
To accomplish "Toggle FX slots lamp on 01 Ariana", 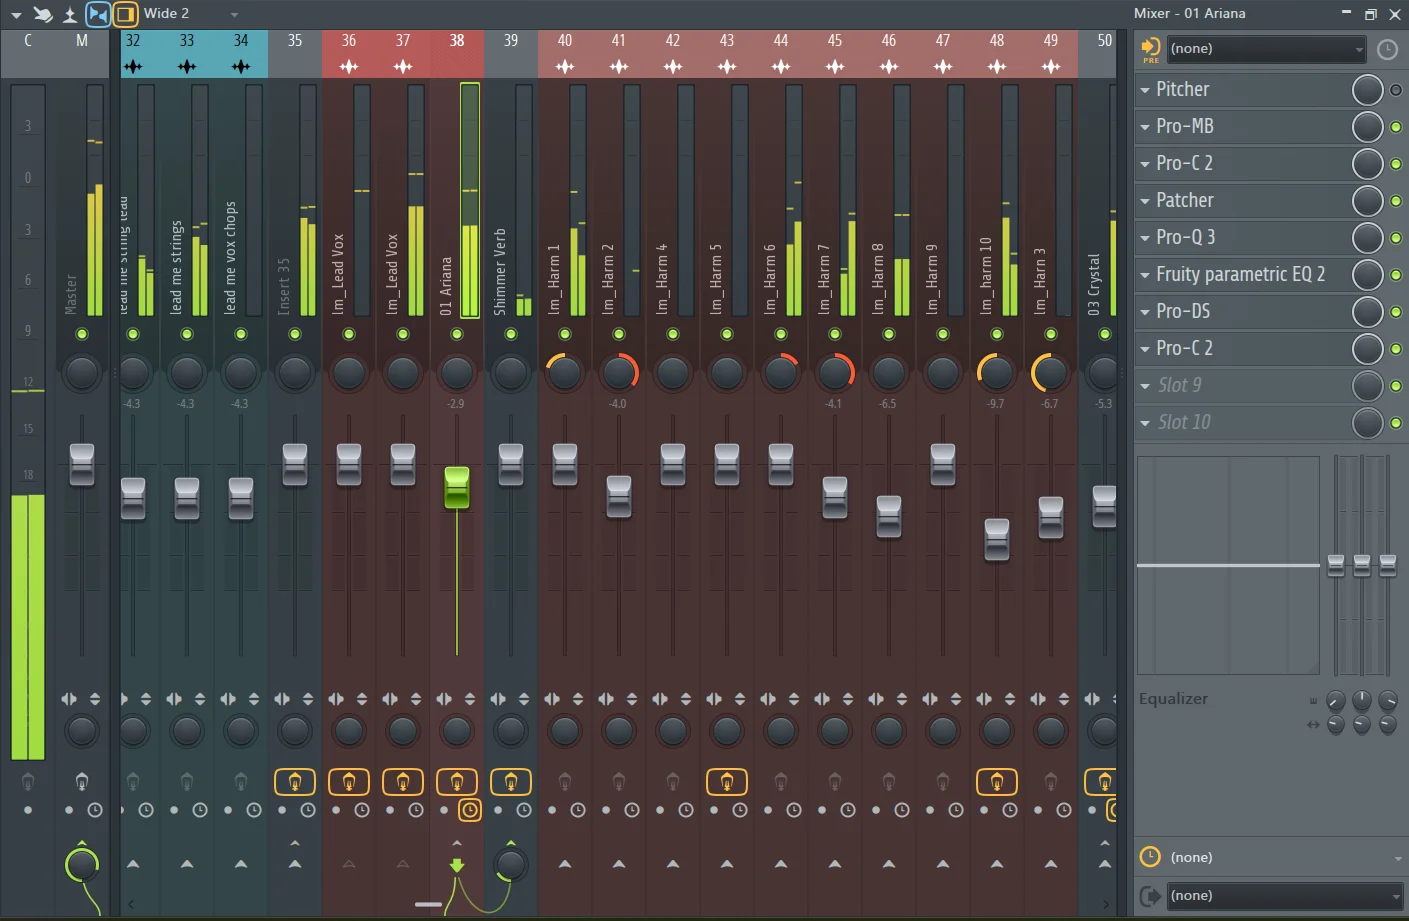I will point(457,781).
